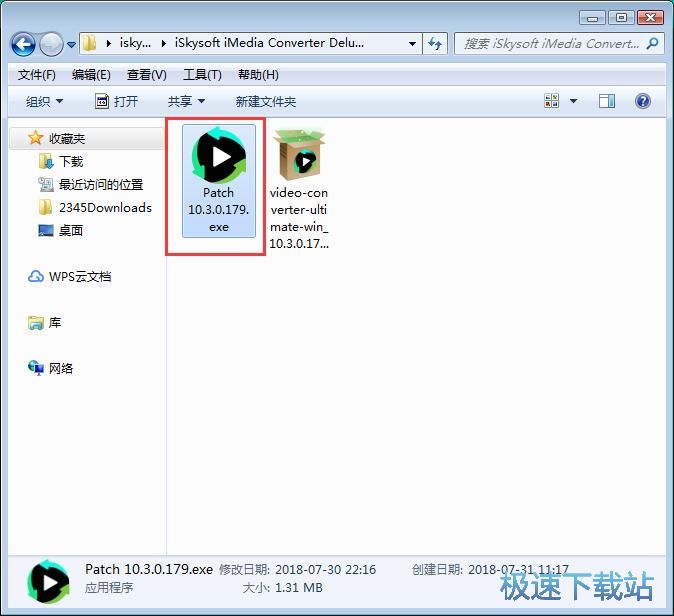Screen dimensions: 674x616
Task: Click the refresh button beside the address bar
Action: [435, 43]
